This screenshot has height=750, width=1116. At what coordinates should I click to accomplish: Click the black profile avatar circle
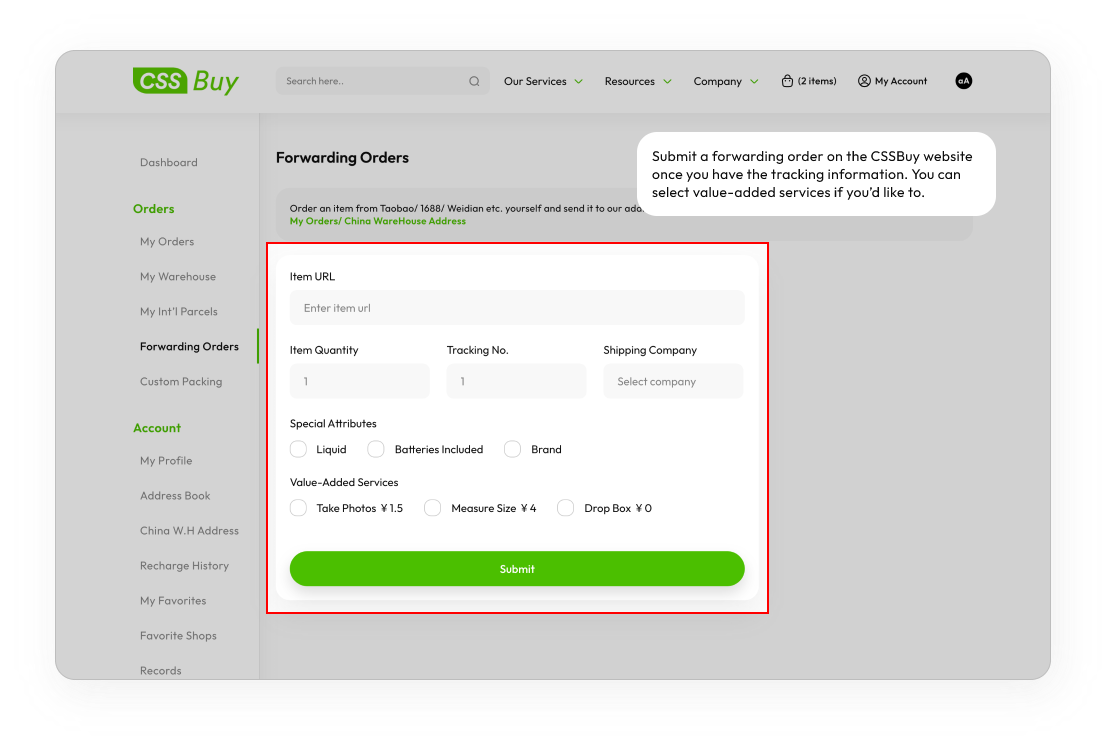[x=963, y=81]
